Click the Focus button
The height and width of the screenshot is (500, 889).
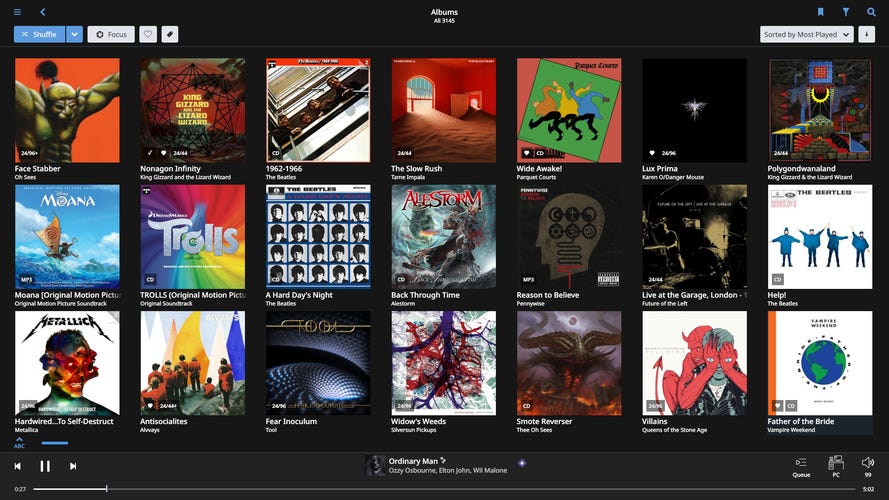(111, 35)
